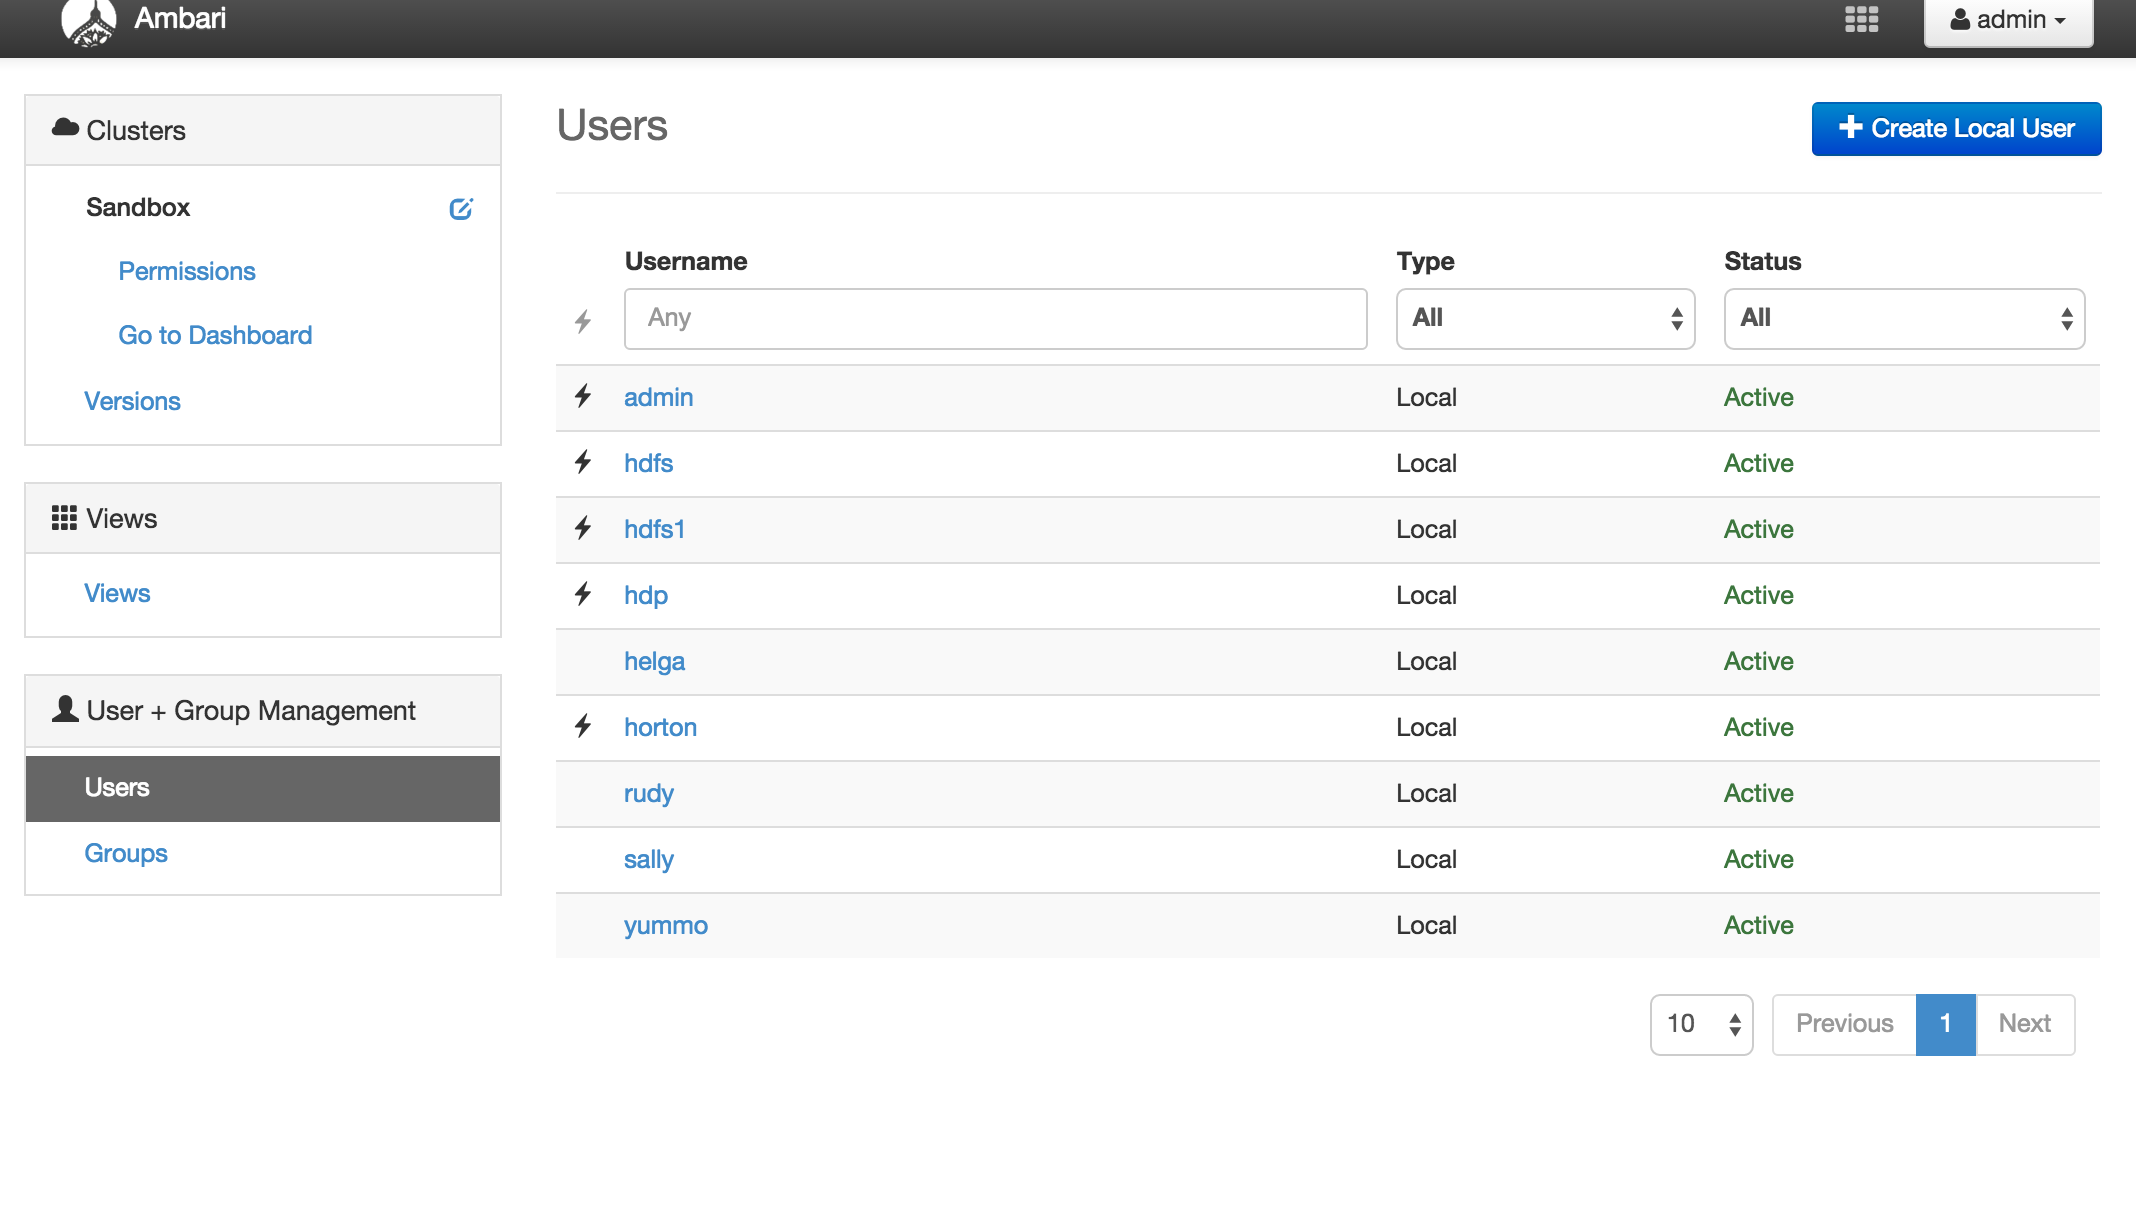Open the Status filter dropdown
The image size is (2136, 1206).
(1904, 319)
